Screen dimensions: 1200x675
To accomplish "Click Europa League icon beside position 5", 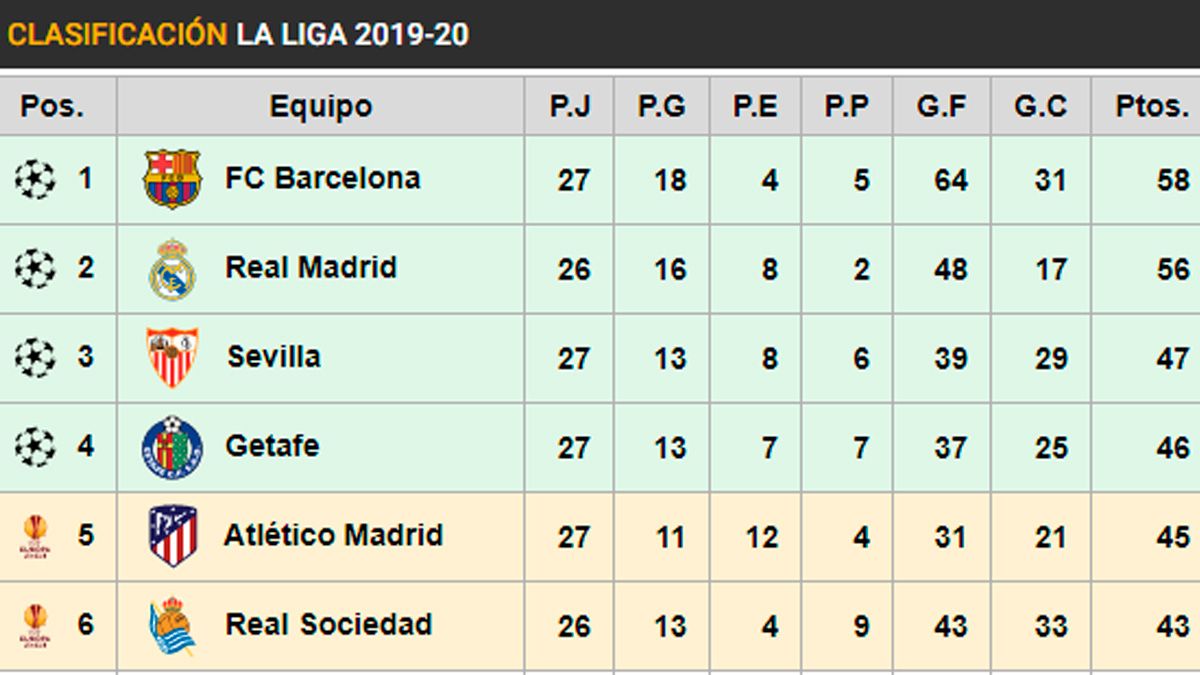I will tap(35, 536).
